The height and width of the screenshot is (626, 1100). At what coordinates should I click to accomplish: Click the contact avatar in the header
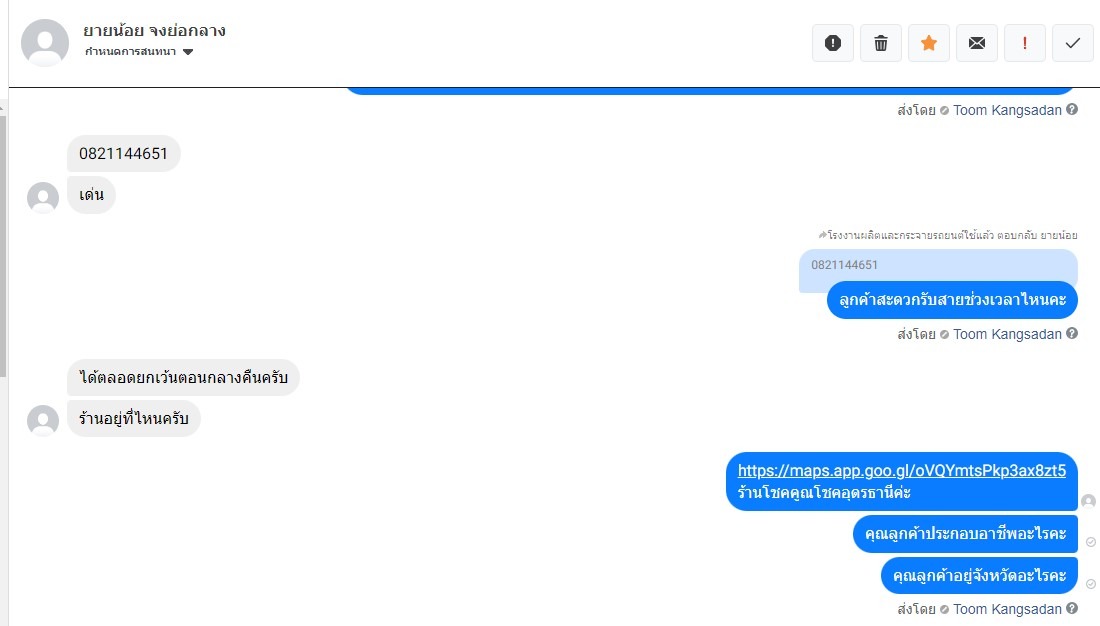45,43
